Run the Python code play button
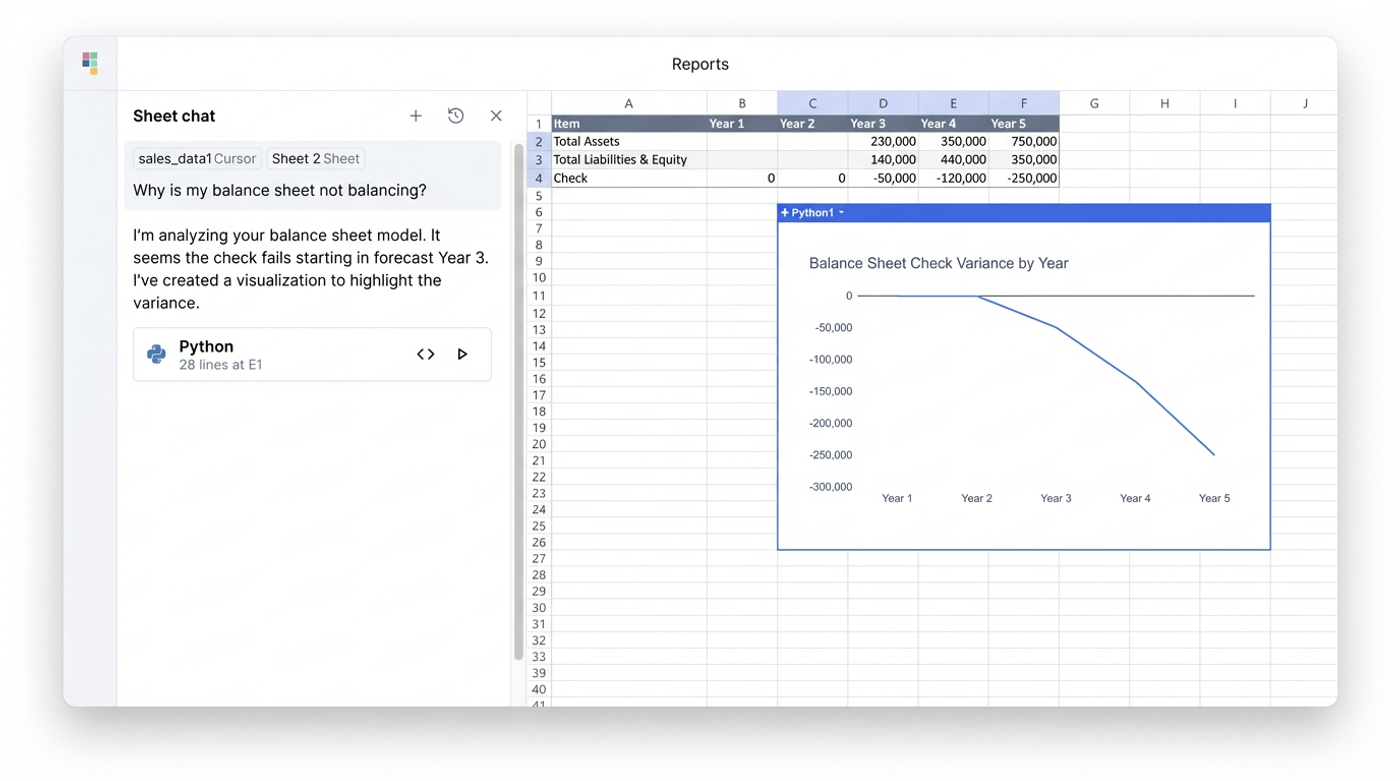The width and height of the screenshot is (1400, 781). (x=462, y=354)
